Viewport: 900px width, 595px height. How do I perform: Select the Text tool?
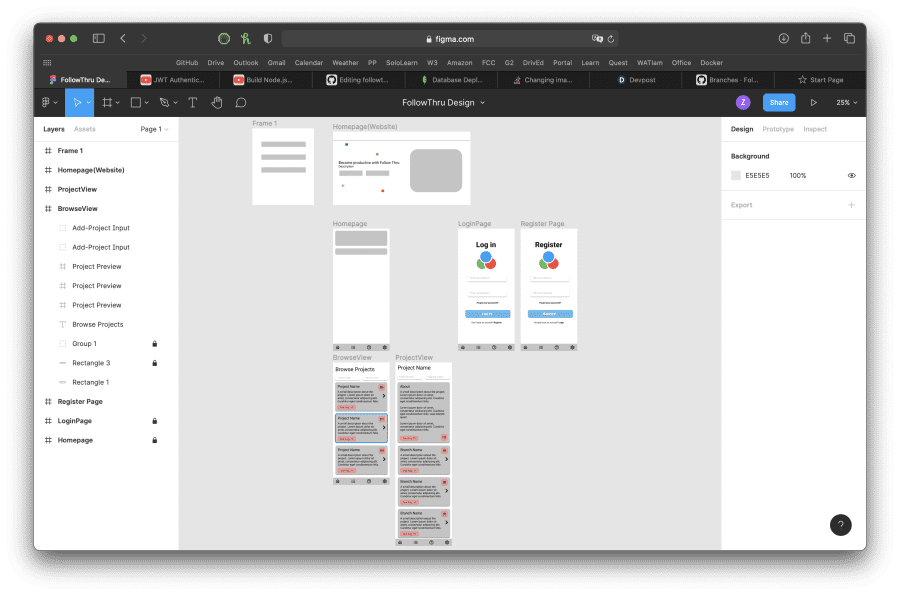(x=193, y=103)
